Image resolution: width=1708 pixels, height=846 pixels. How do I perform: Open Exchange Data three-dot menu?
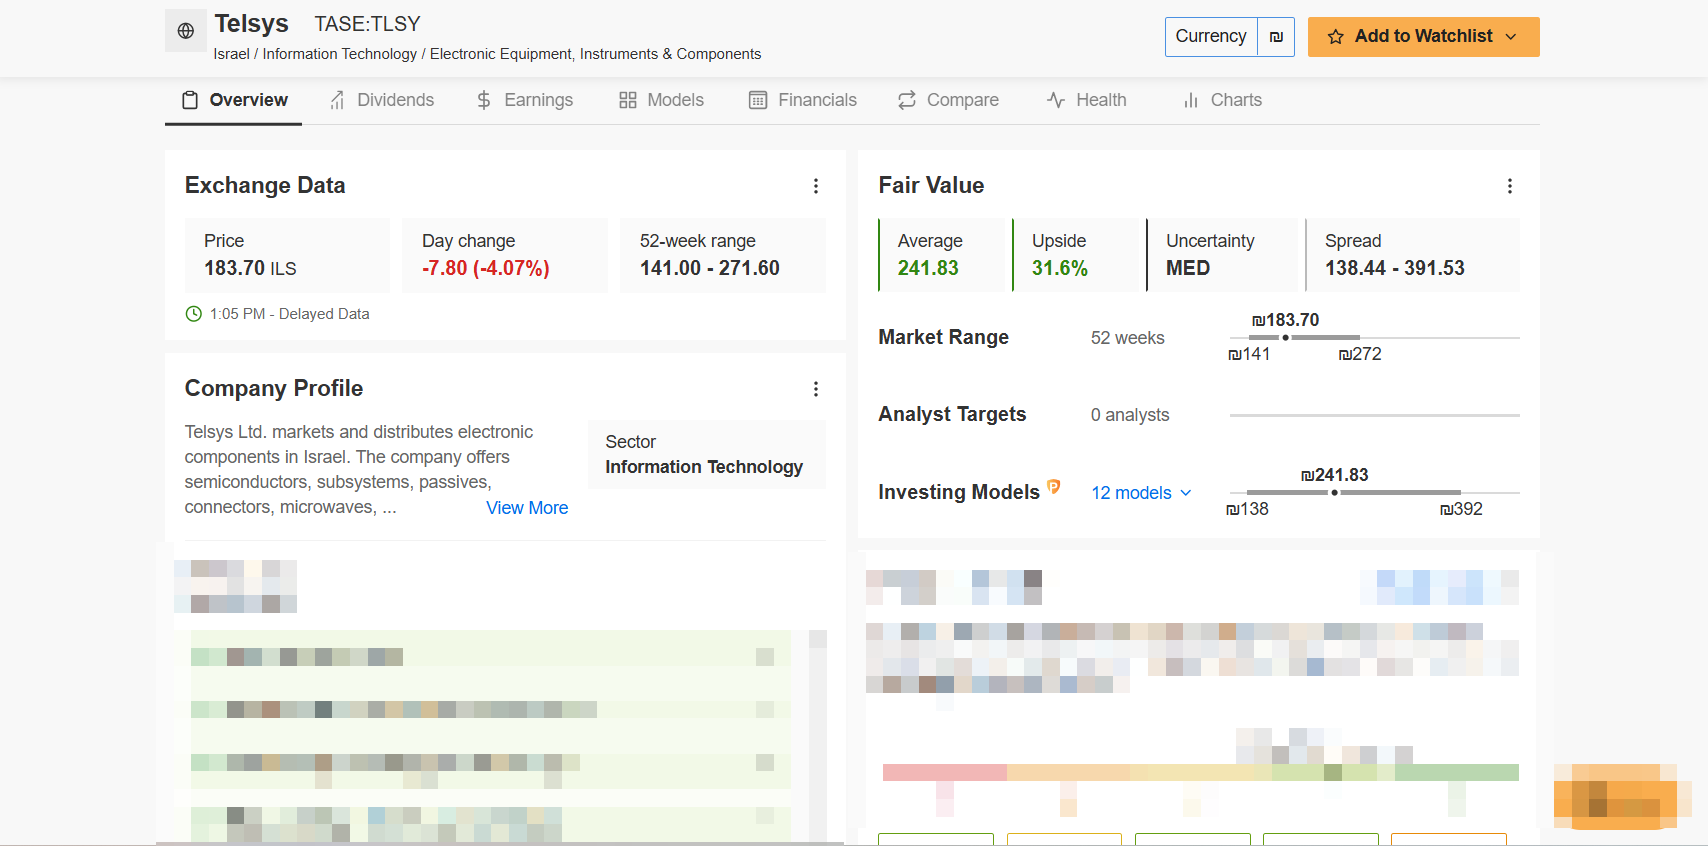pos(816,186)
